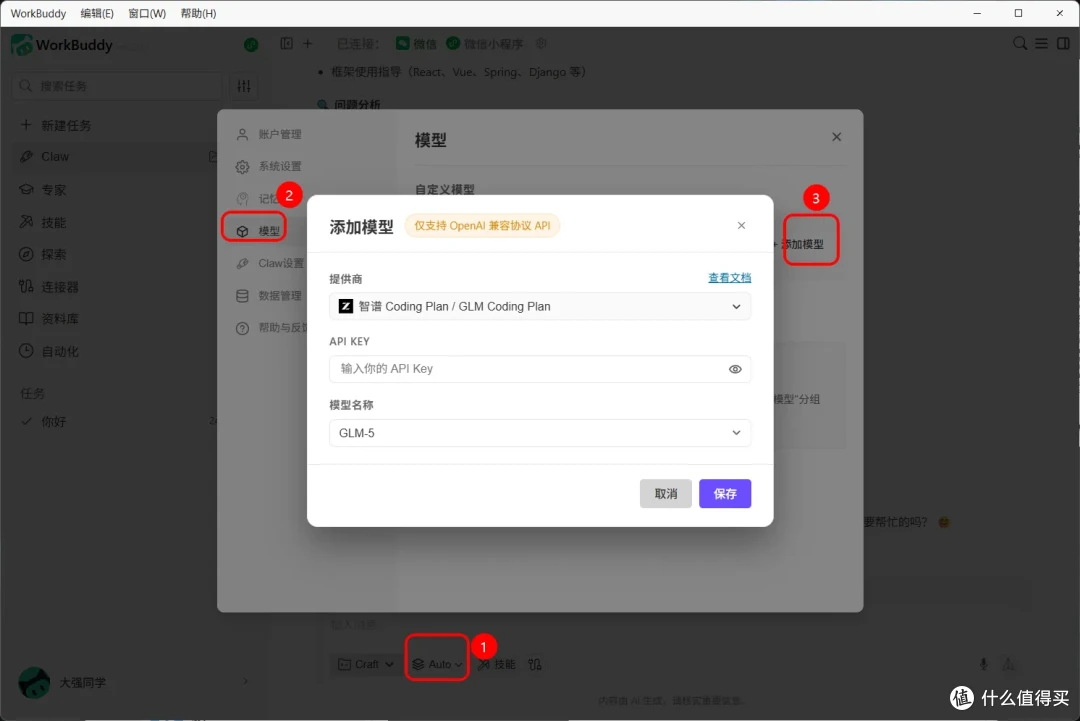Select Claw设置 in settings sidebar
1080x721 pixels.
tap(270, 264)
